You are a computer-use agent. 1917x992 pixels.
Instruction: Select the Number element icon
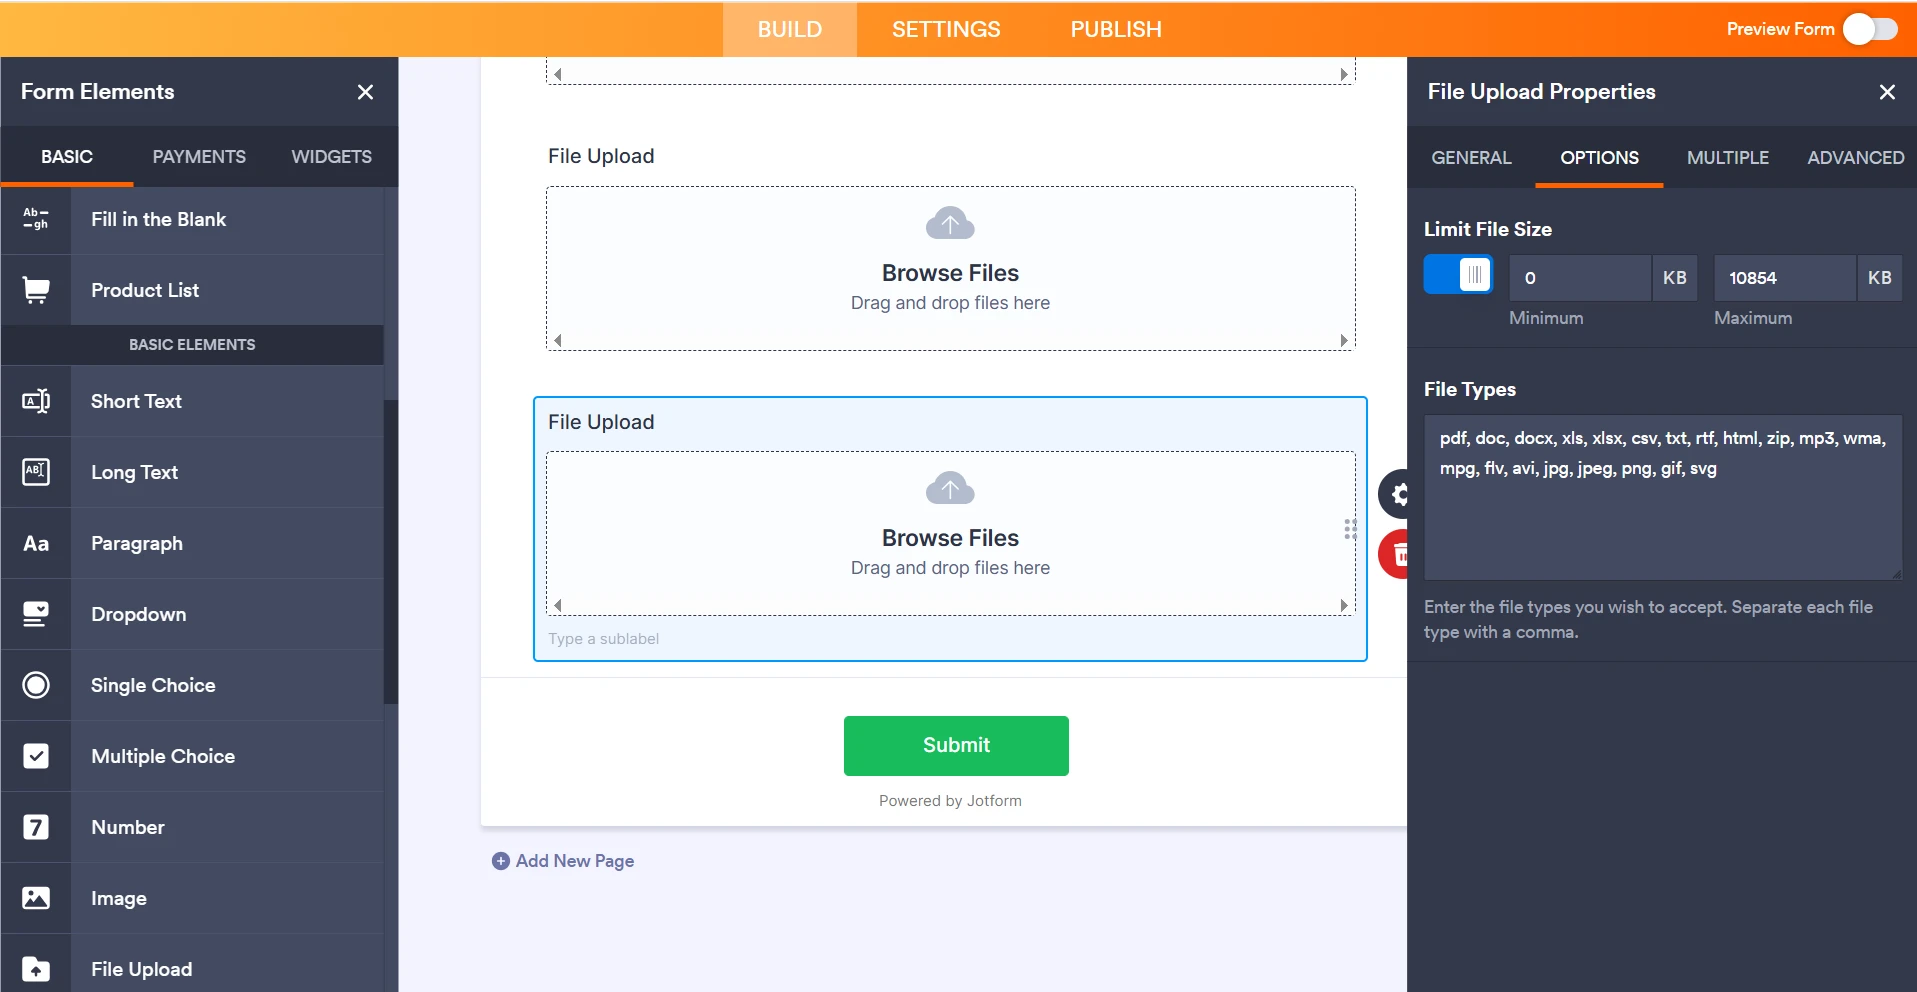tap(36, 827)
